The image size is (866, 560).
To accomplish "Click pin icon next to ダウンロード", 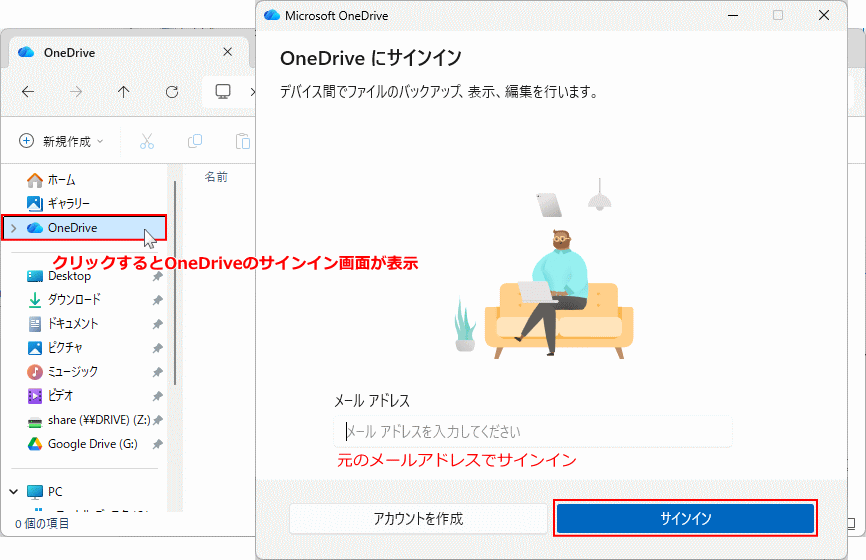I will pos(157,300).
